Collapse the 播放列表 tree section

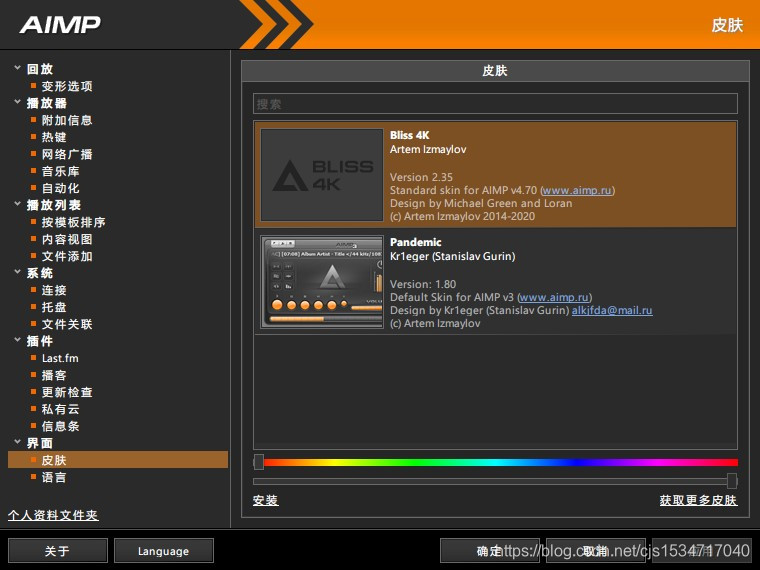[x=17, y=204]
